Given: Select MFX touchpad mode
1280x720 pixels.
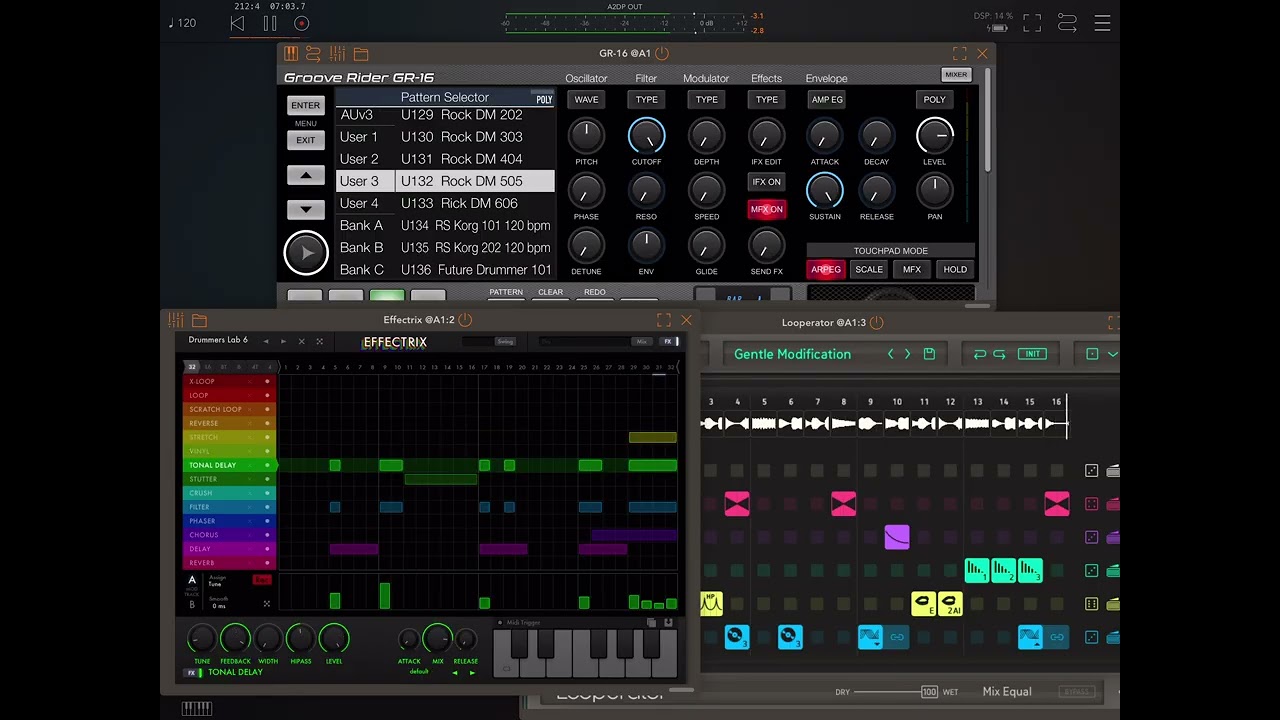Looking at the screenshot, I should pos(912,269).
